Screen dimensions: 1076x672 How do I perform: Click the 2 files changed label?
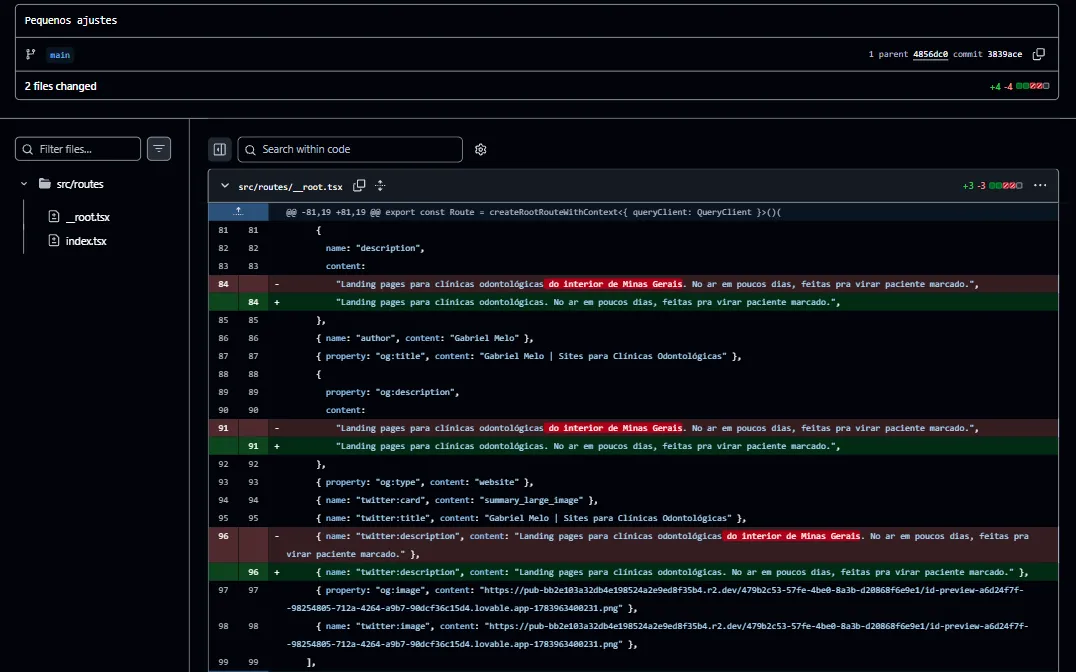point(60,86)
